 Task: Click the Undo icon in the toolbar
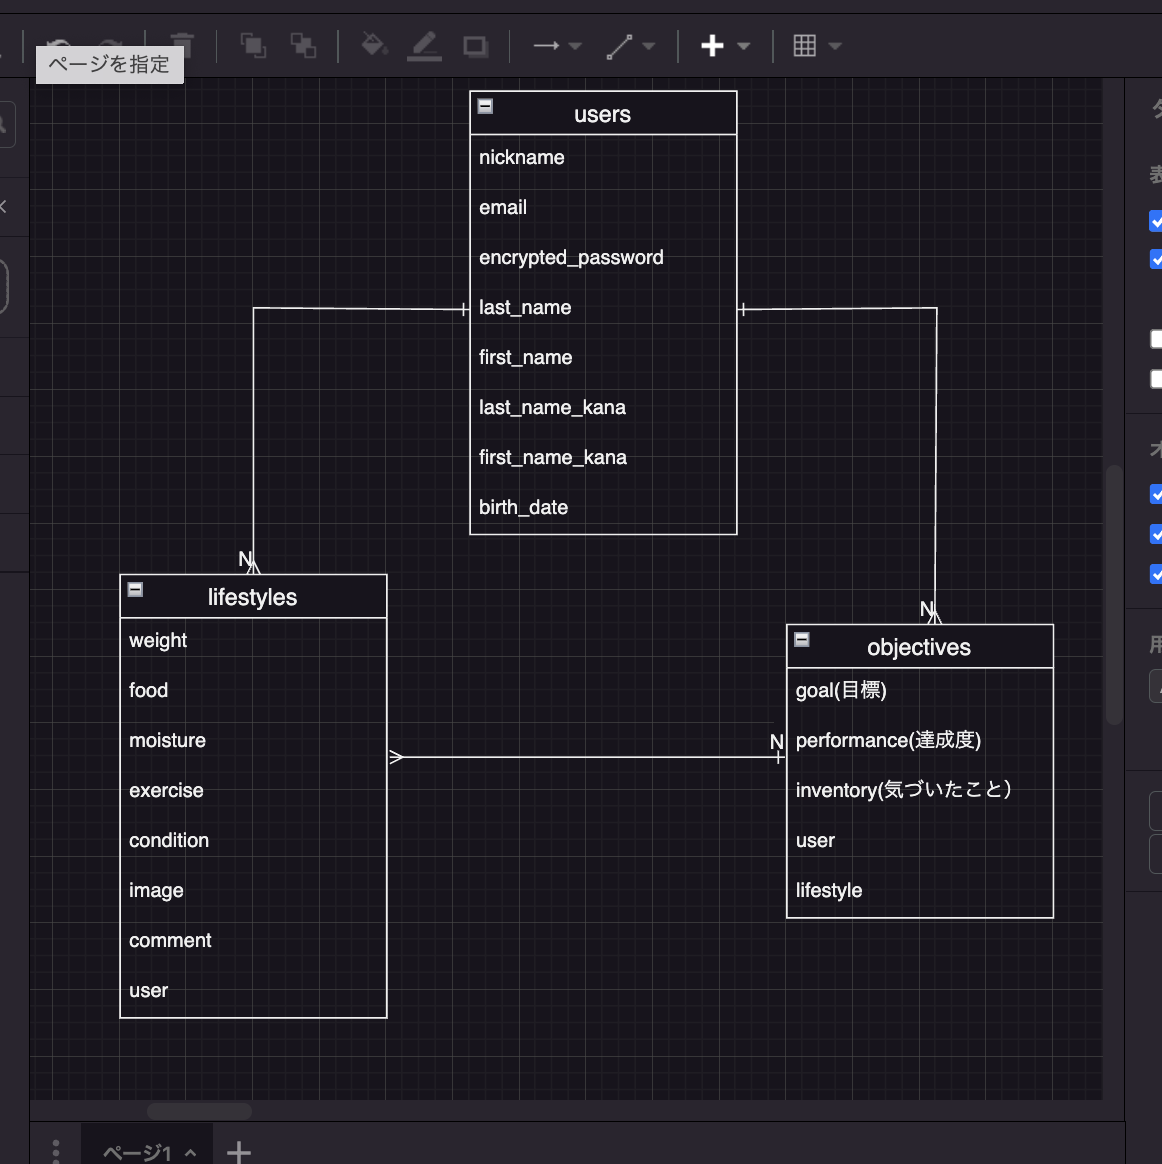pyautogui.click(x=60, y=46)
